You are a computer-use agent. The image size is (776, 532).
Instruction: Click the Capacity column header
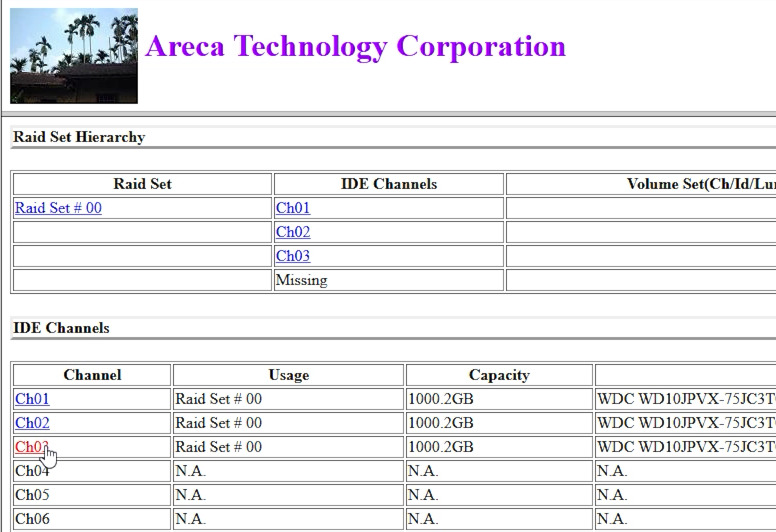point(499,375)
